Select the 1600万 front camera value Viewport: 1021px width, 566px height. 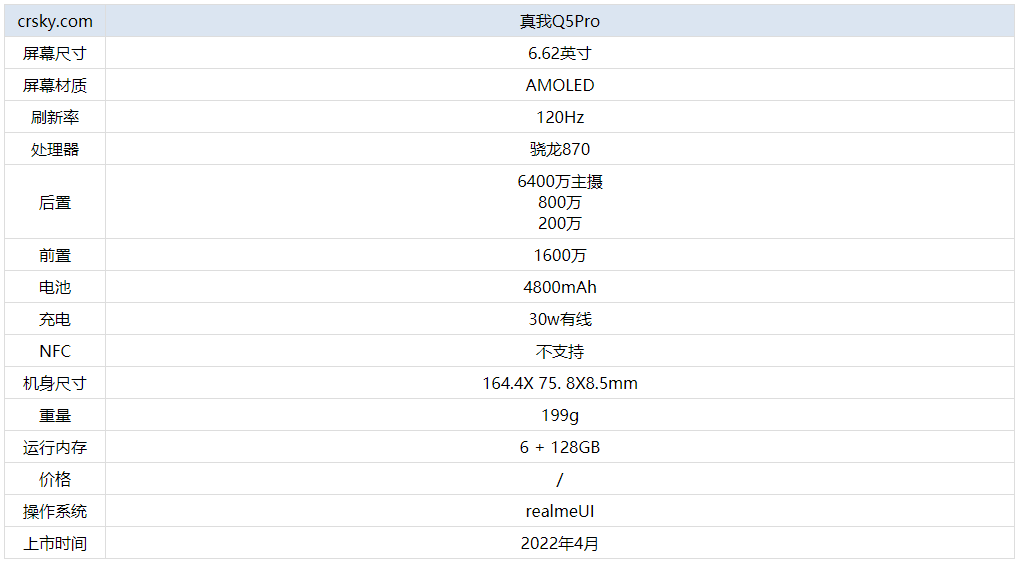point(559,255)
